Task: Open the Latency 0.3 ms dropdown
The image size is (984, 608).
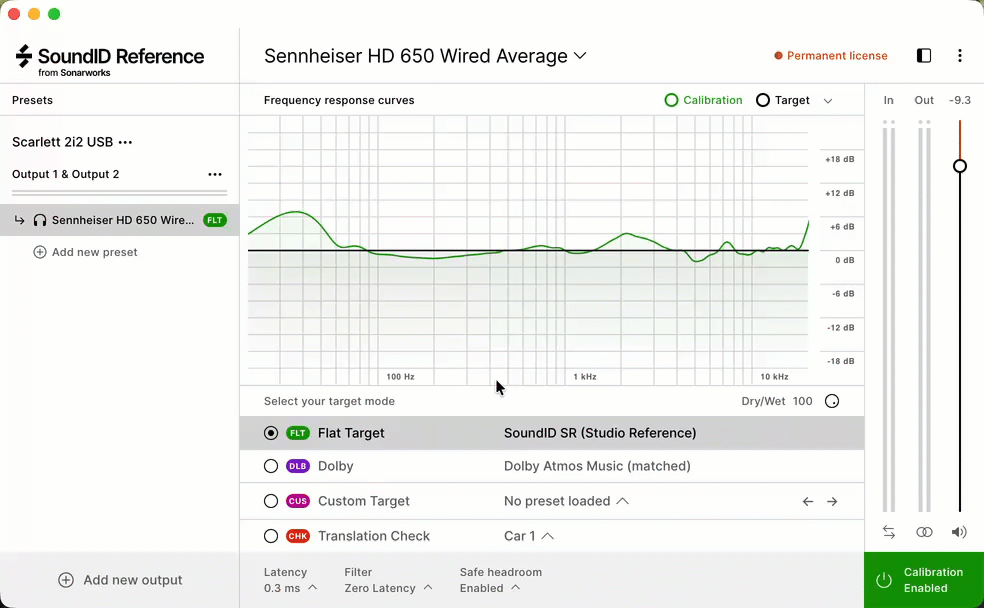Action: [292, 588]
